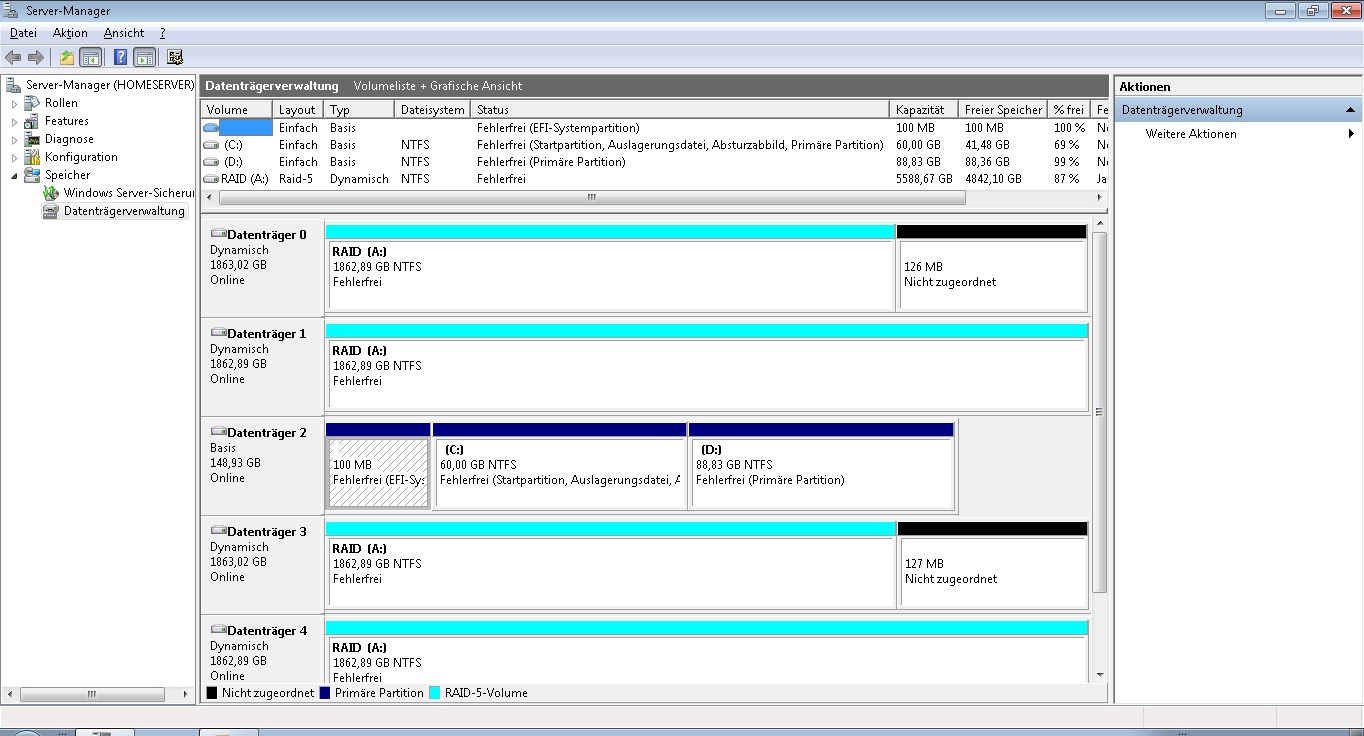The width and height of the screenshot is (1364, 736).
Task: Click the cyan RAID-5-Volume legend swatch
Action: (x=435, y=693)
